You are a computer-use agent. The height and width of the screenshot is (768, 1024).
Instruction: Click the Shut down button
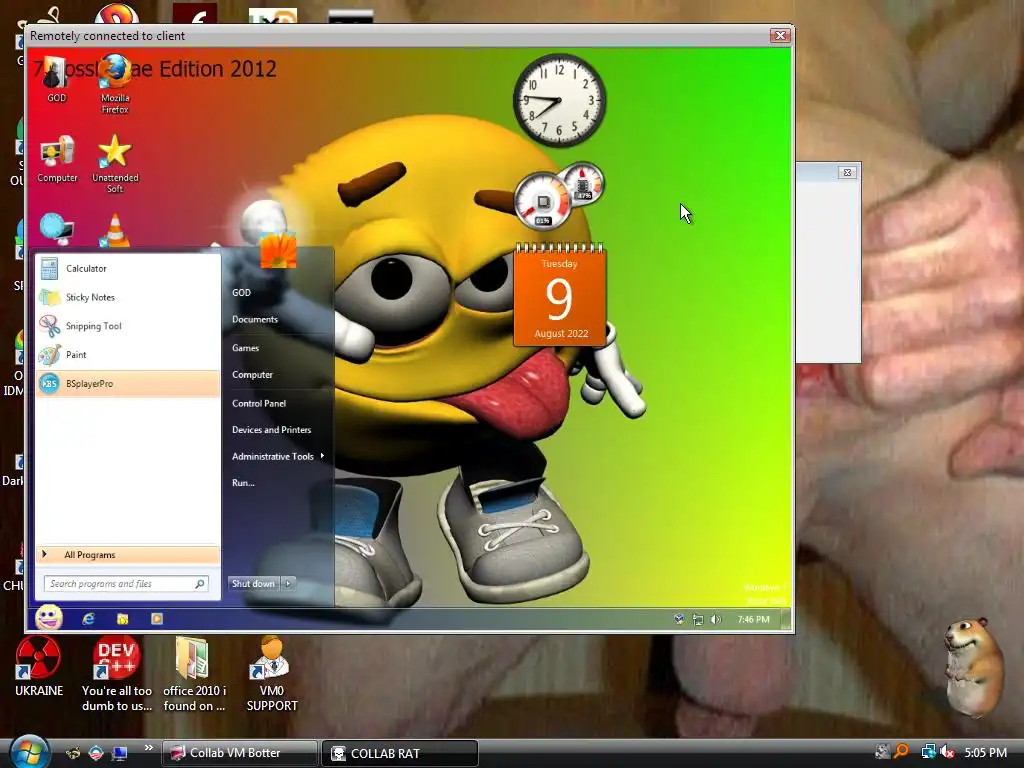pyautogui.click(x=253, y=584)
